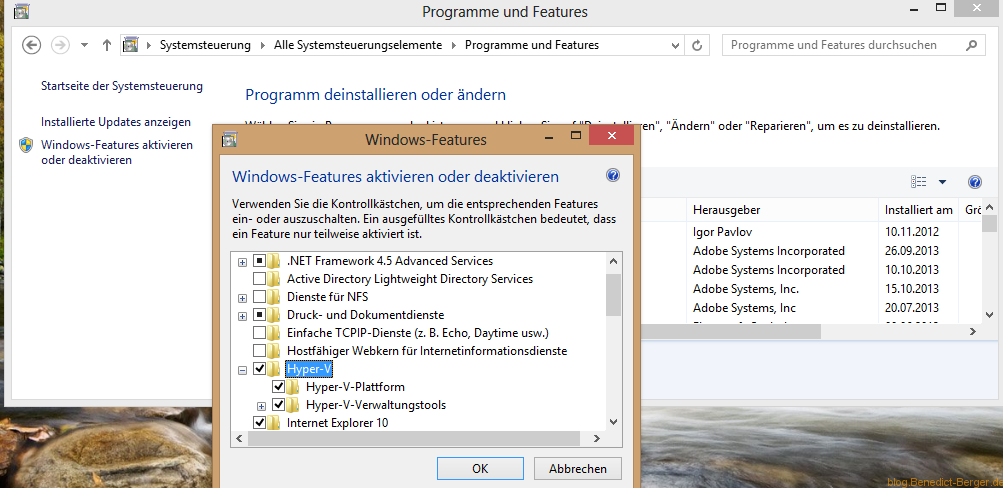
Task: Click the forward navigation arrow
Action: point(60,45)
